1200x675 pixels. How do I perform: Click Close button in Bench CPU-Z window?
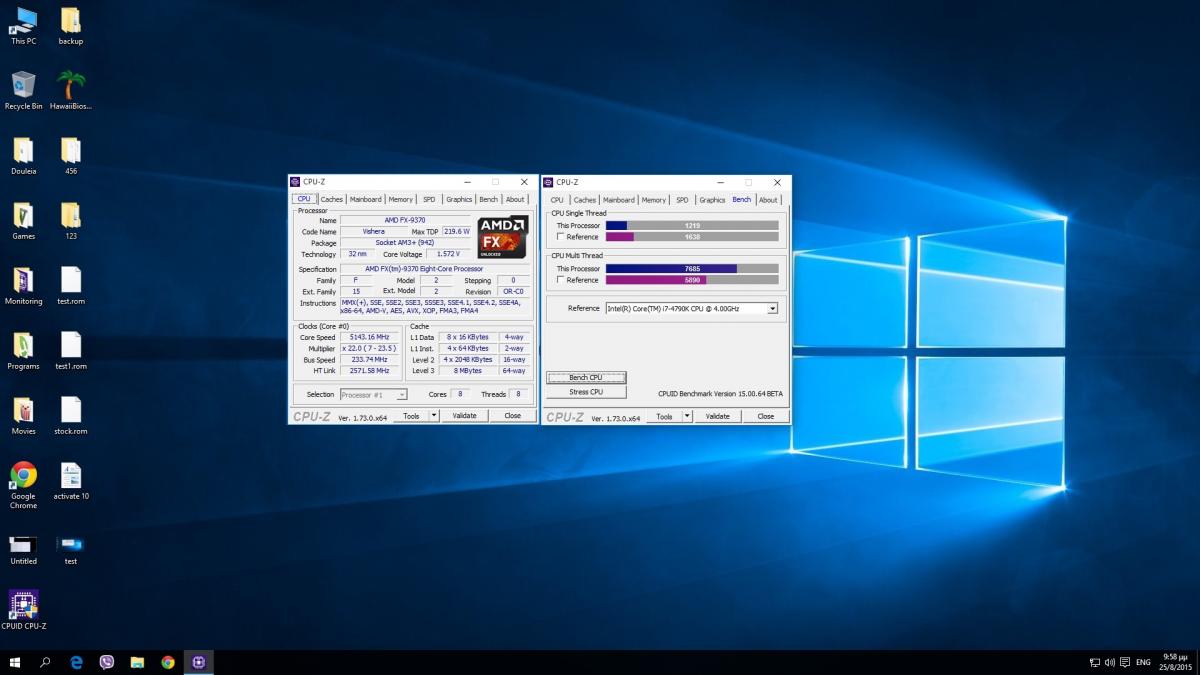click(766, 416)
